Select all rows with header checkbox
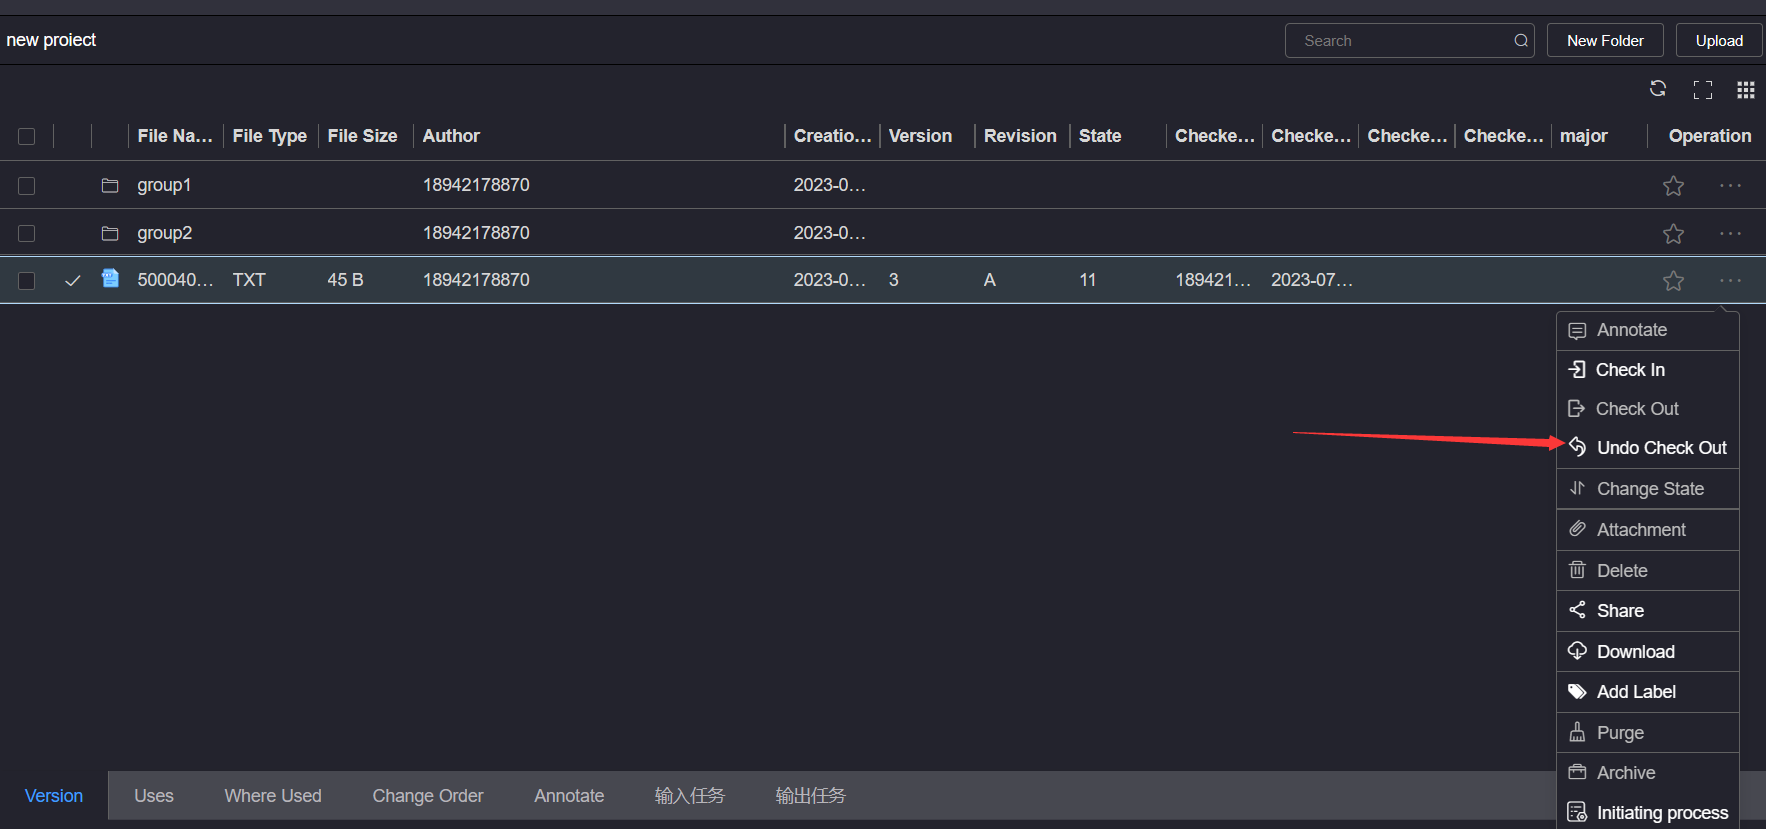Image resolution: width=1766 pixels, height=829 pixels. tap(27, 137)
